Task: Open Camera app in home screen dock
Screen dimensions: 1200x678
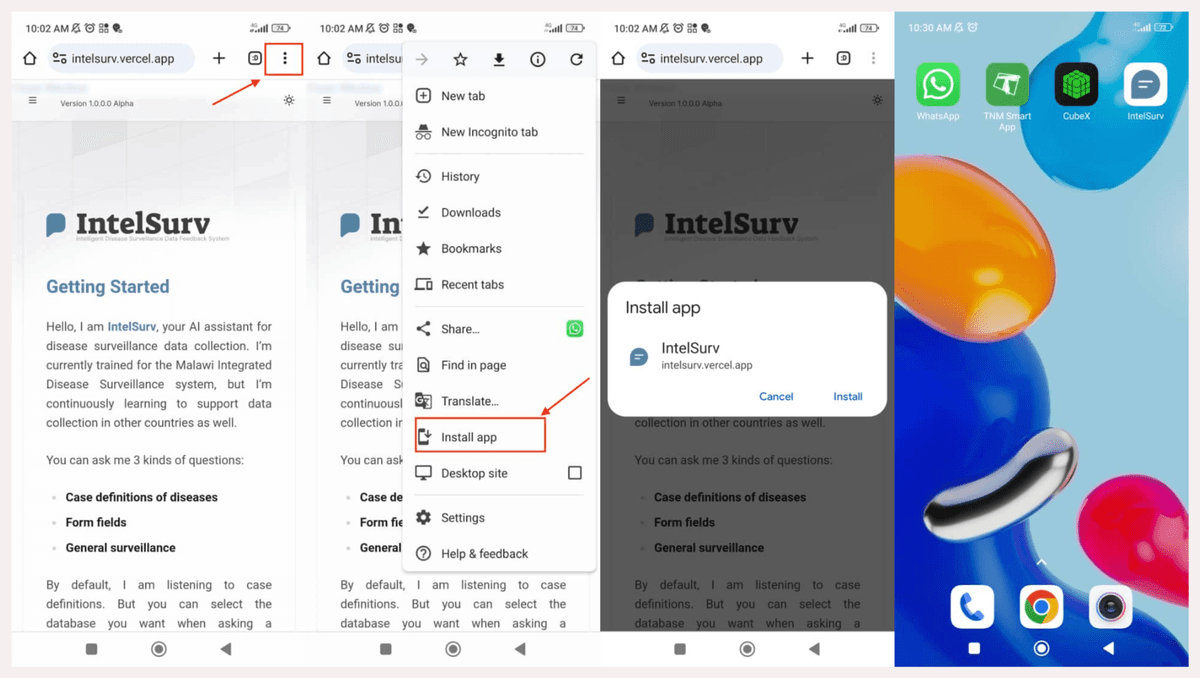Action: (x=1110, y=607)
